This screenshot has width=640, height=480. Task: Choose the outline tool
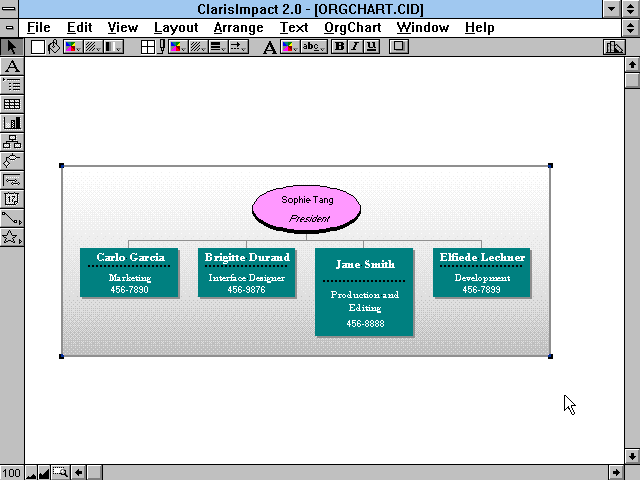[x=12, y=85]
